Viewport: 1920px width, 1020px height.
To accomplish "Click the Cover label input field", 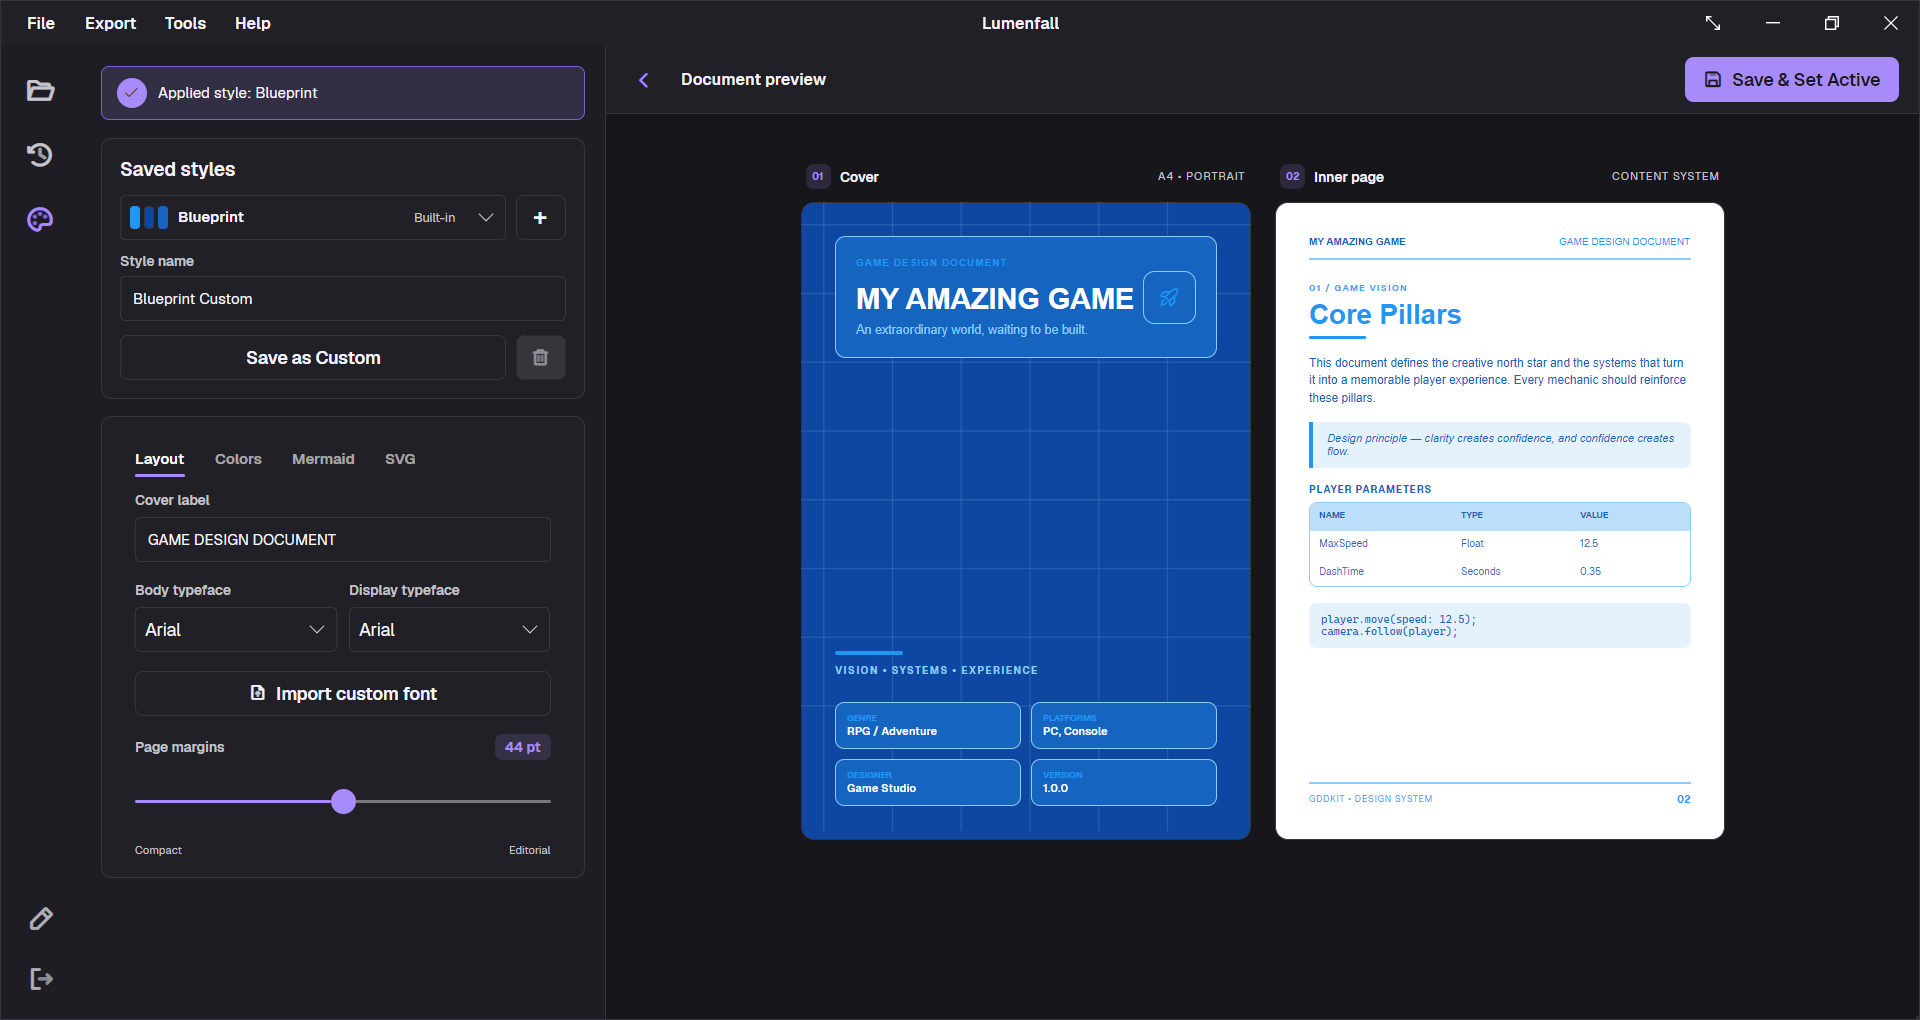I will click(343, 540).
